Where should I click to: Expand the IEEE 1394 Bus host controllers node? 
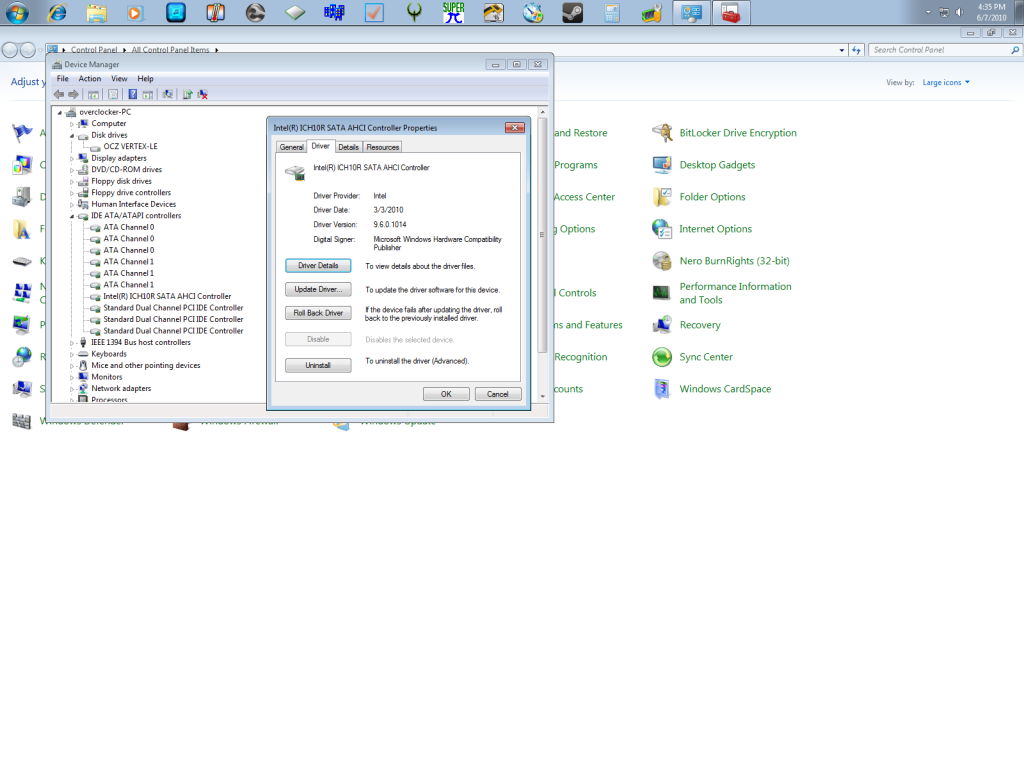click(72, 343)
